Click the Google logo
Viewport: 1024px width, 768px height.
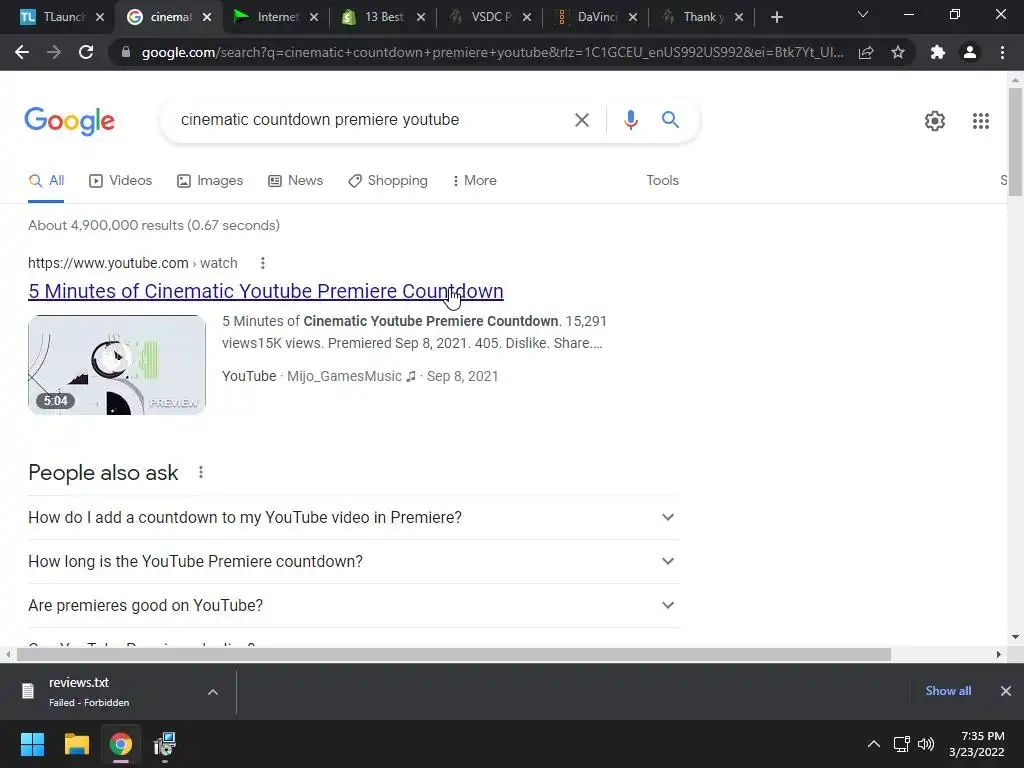tap(69, 121)
